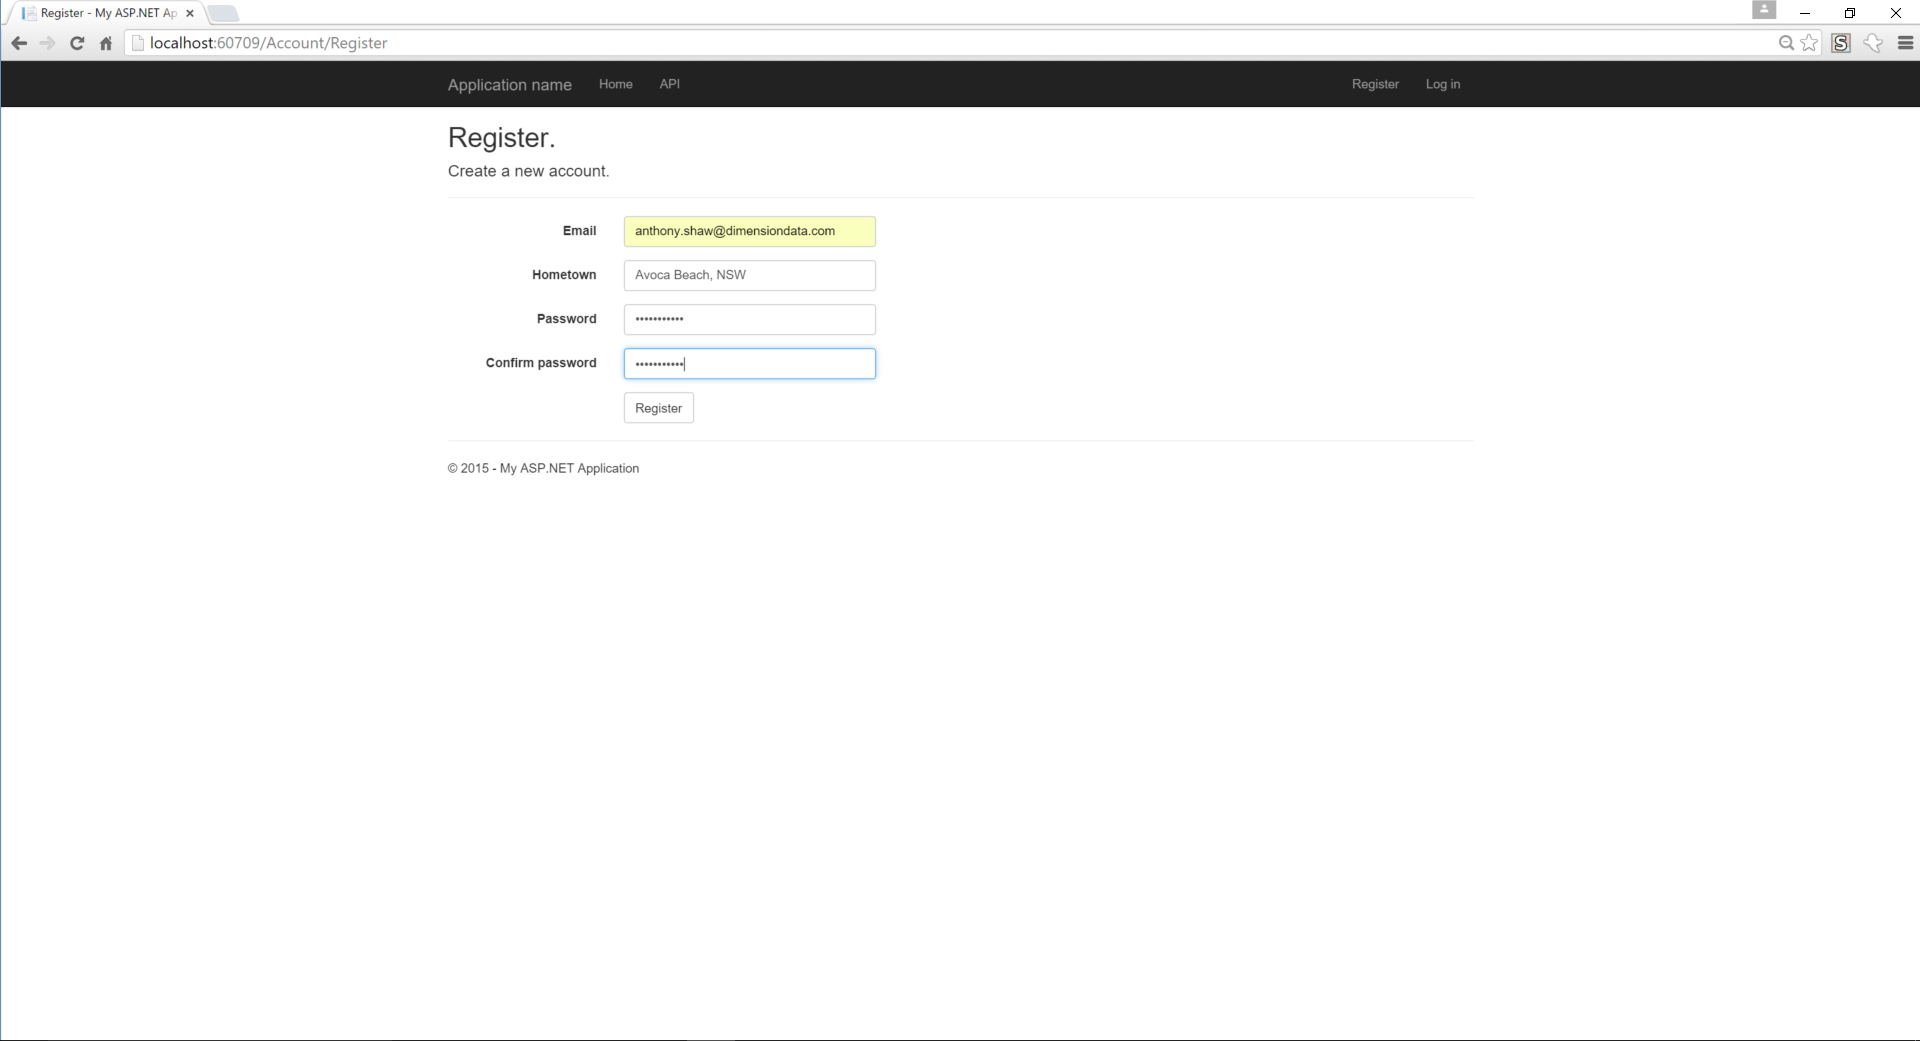Bookmark this page with the star icon
Image resolution: width=1920 pixels, height=1041 pixels.
click(1810, 43)
